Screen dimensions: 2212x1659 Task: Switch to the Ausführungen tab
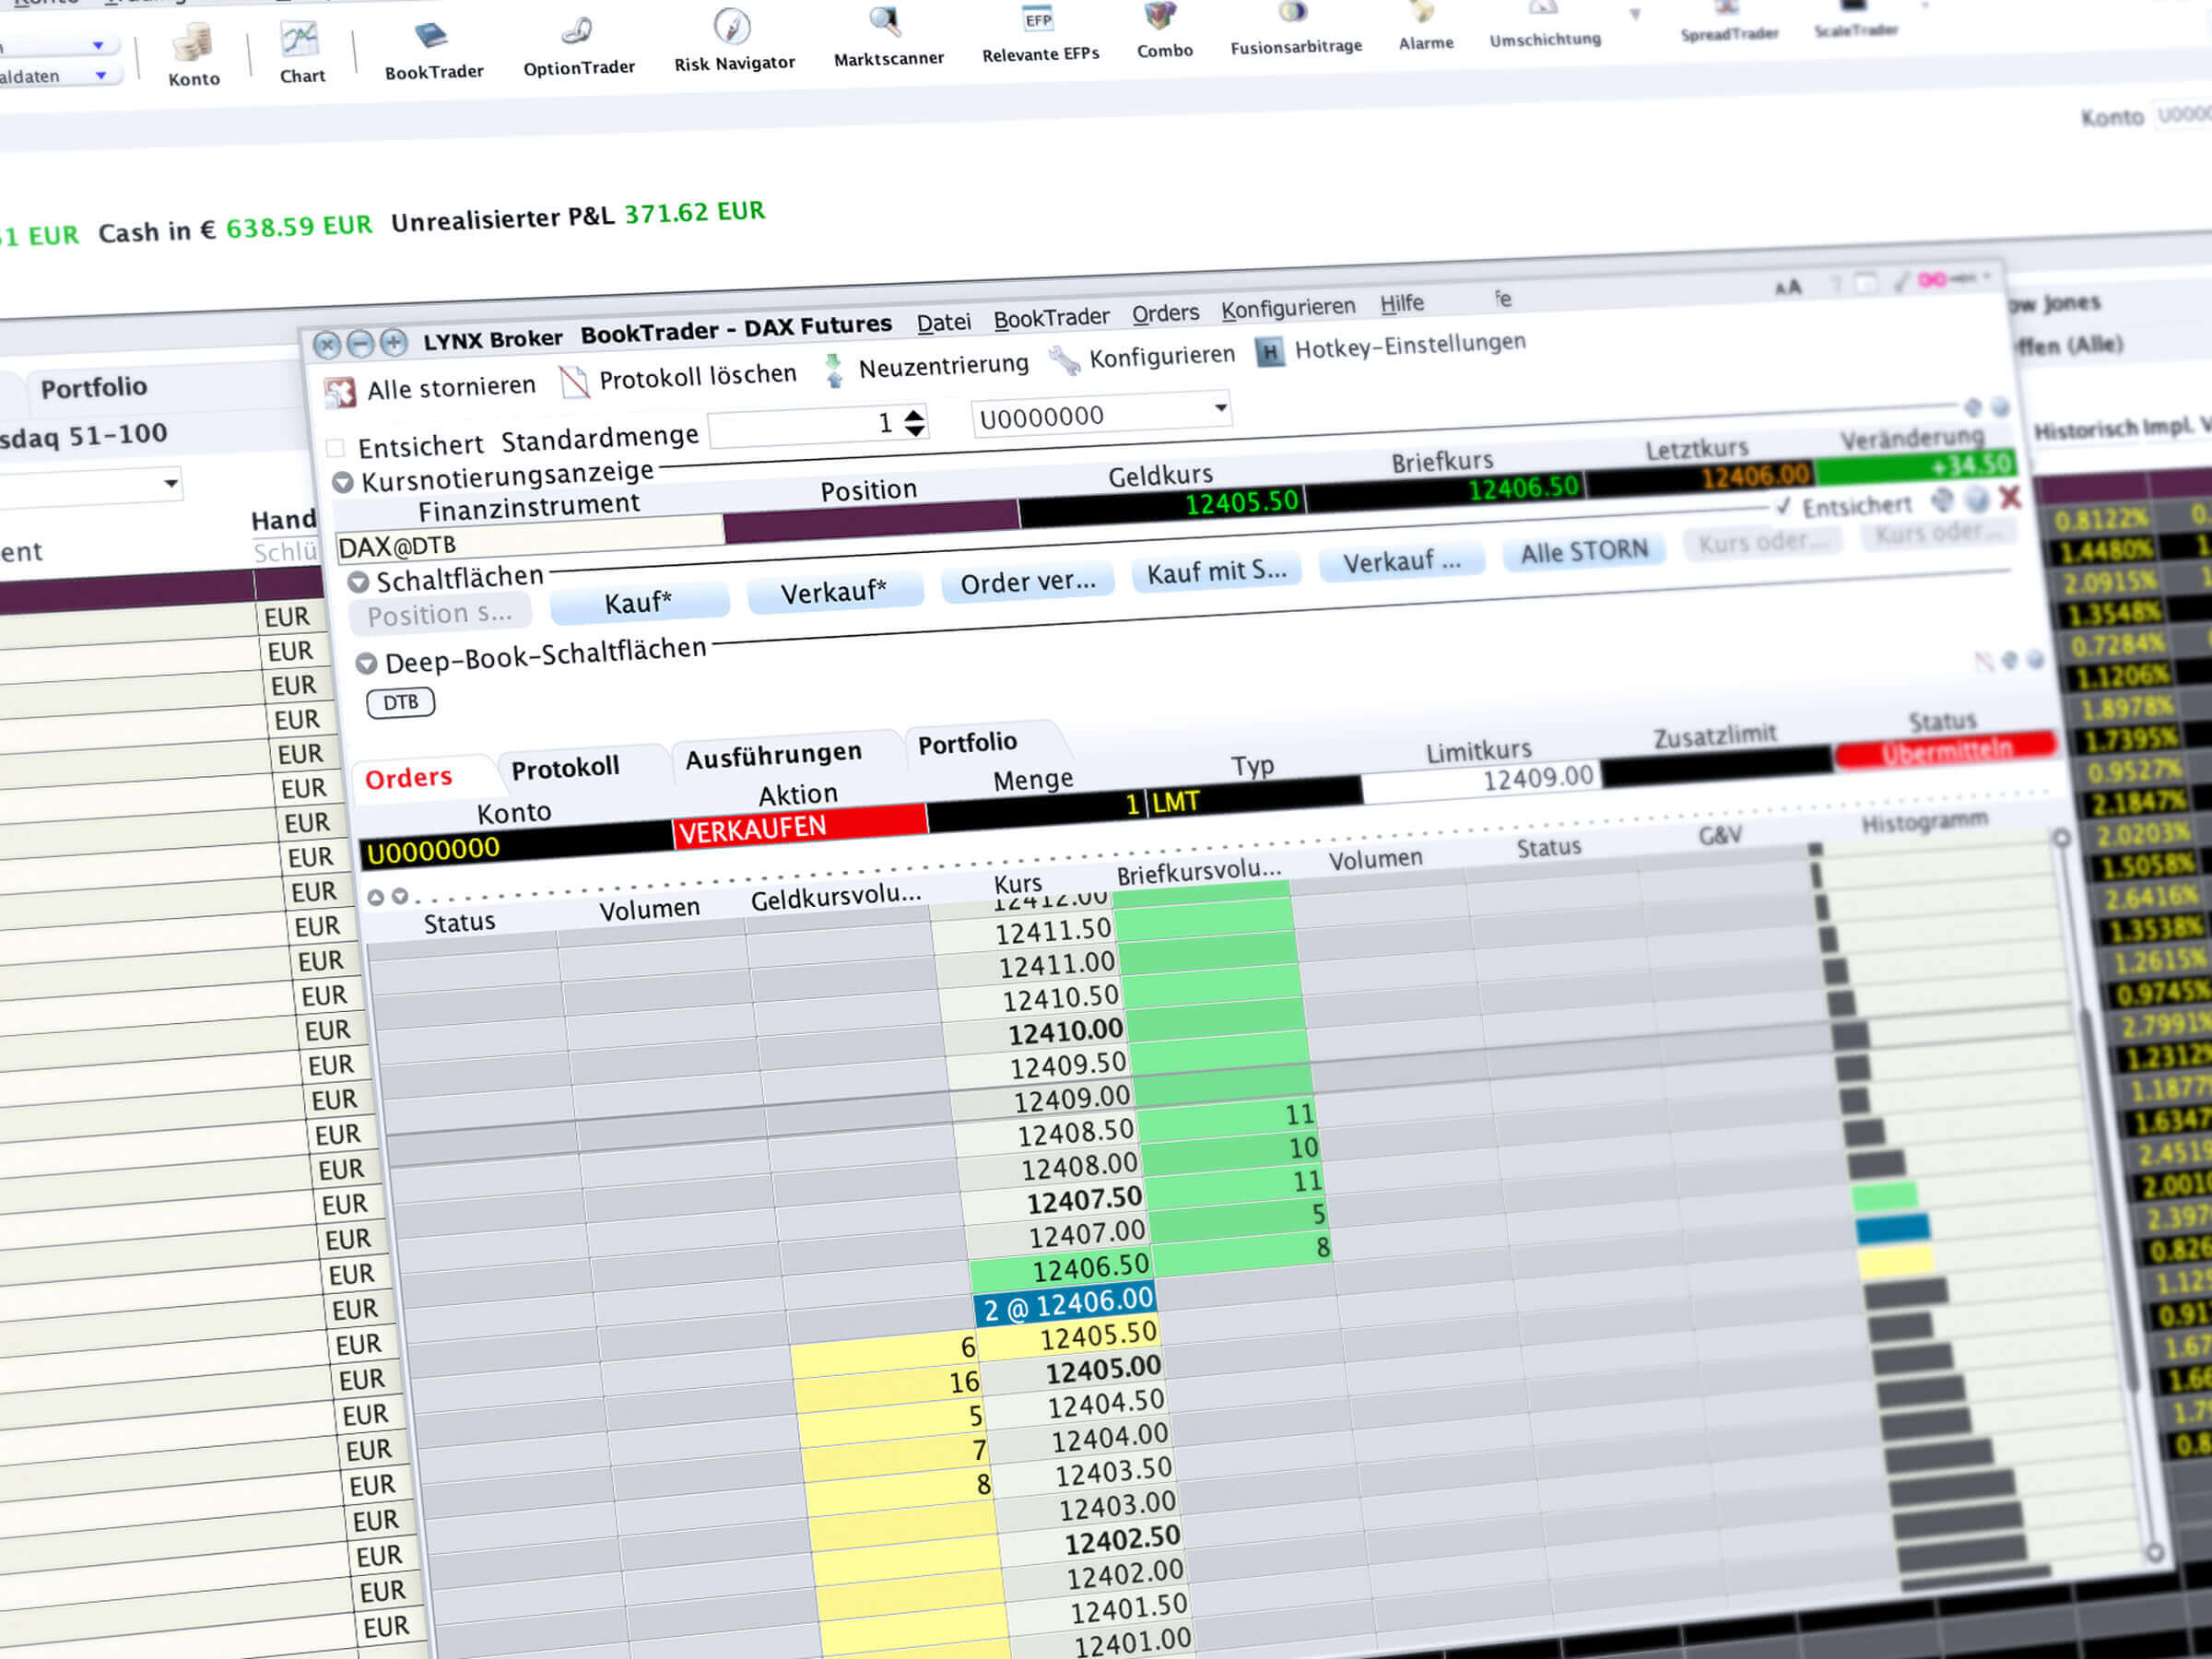773,755
